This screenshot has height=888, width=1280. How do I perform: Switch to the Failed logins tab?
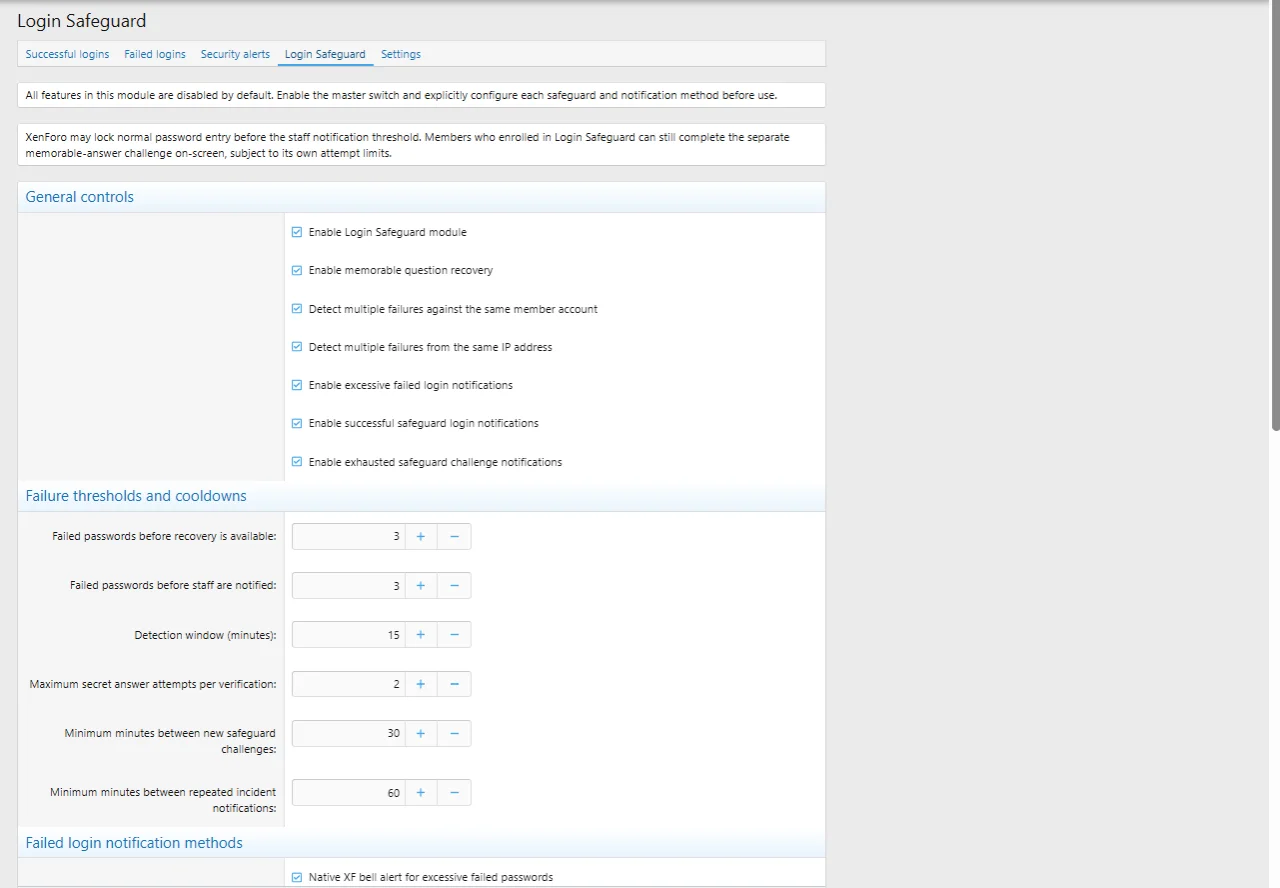coord(155,54)
